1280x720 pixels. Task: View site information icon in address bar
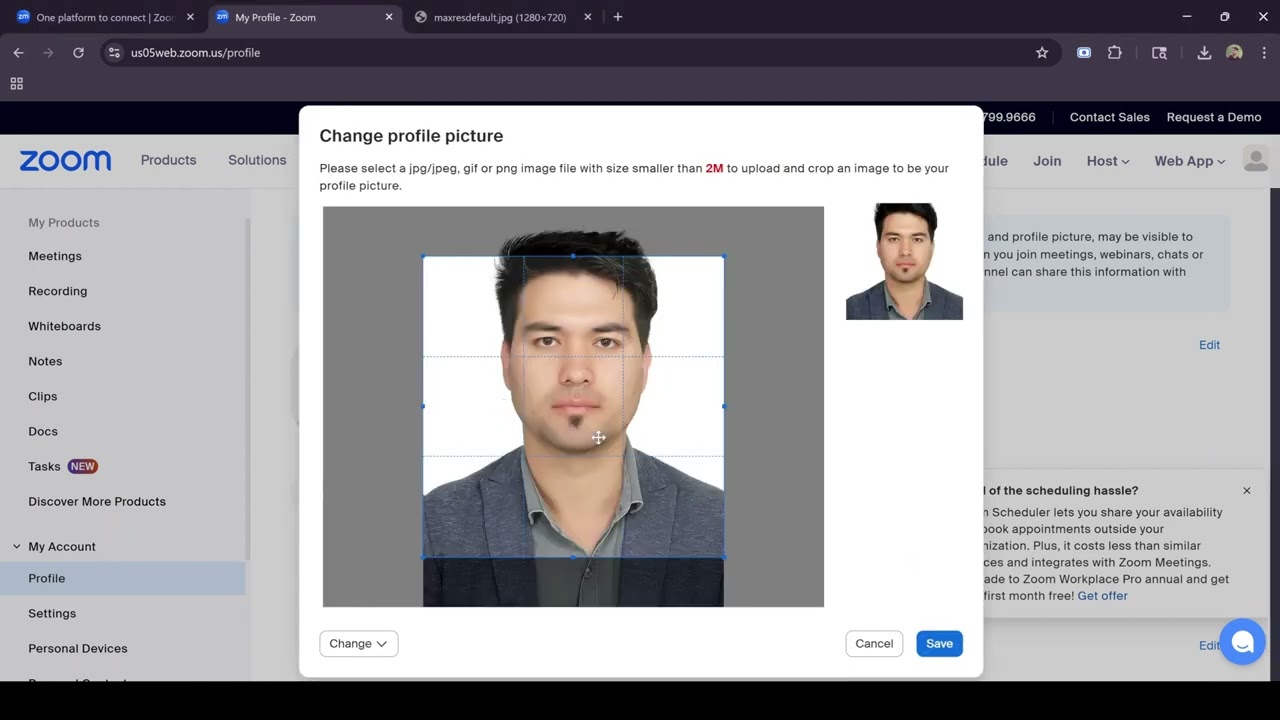[114, 53]
